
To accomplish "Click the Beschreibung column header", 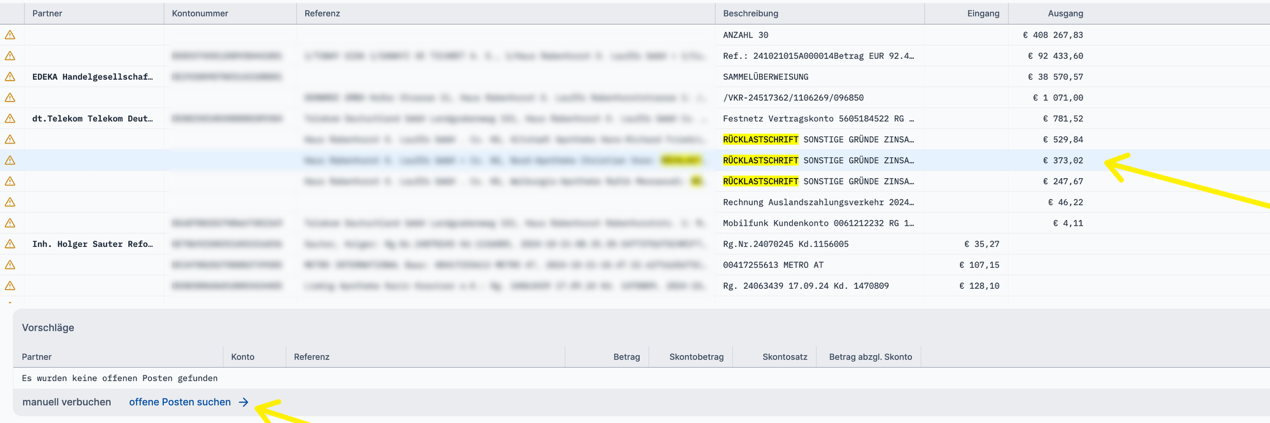I will click(x=750, y=13).
